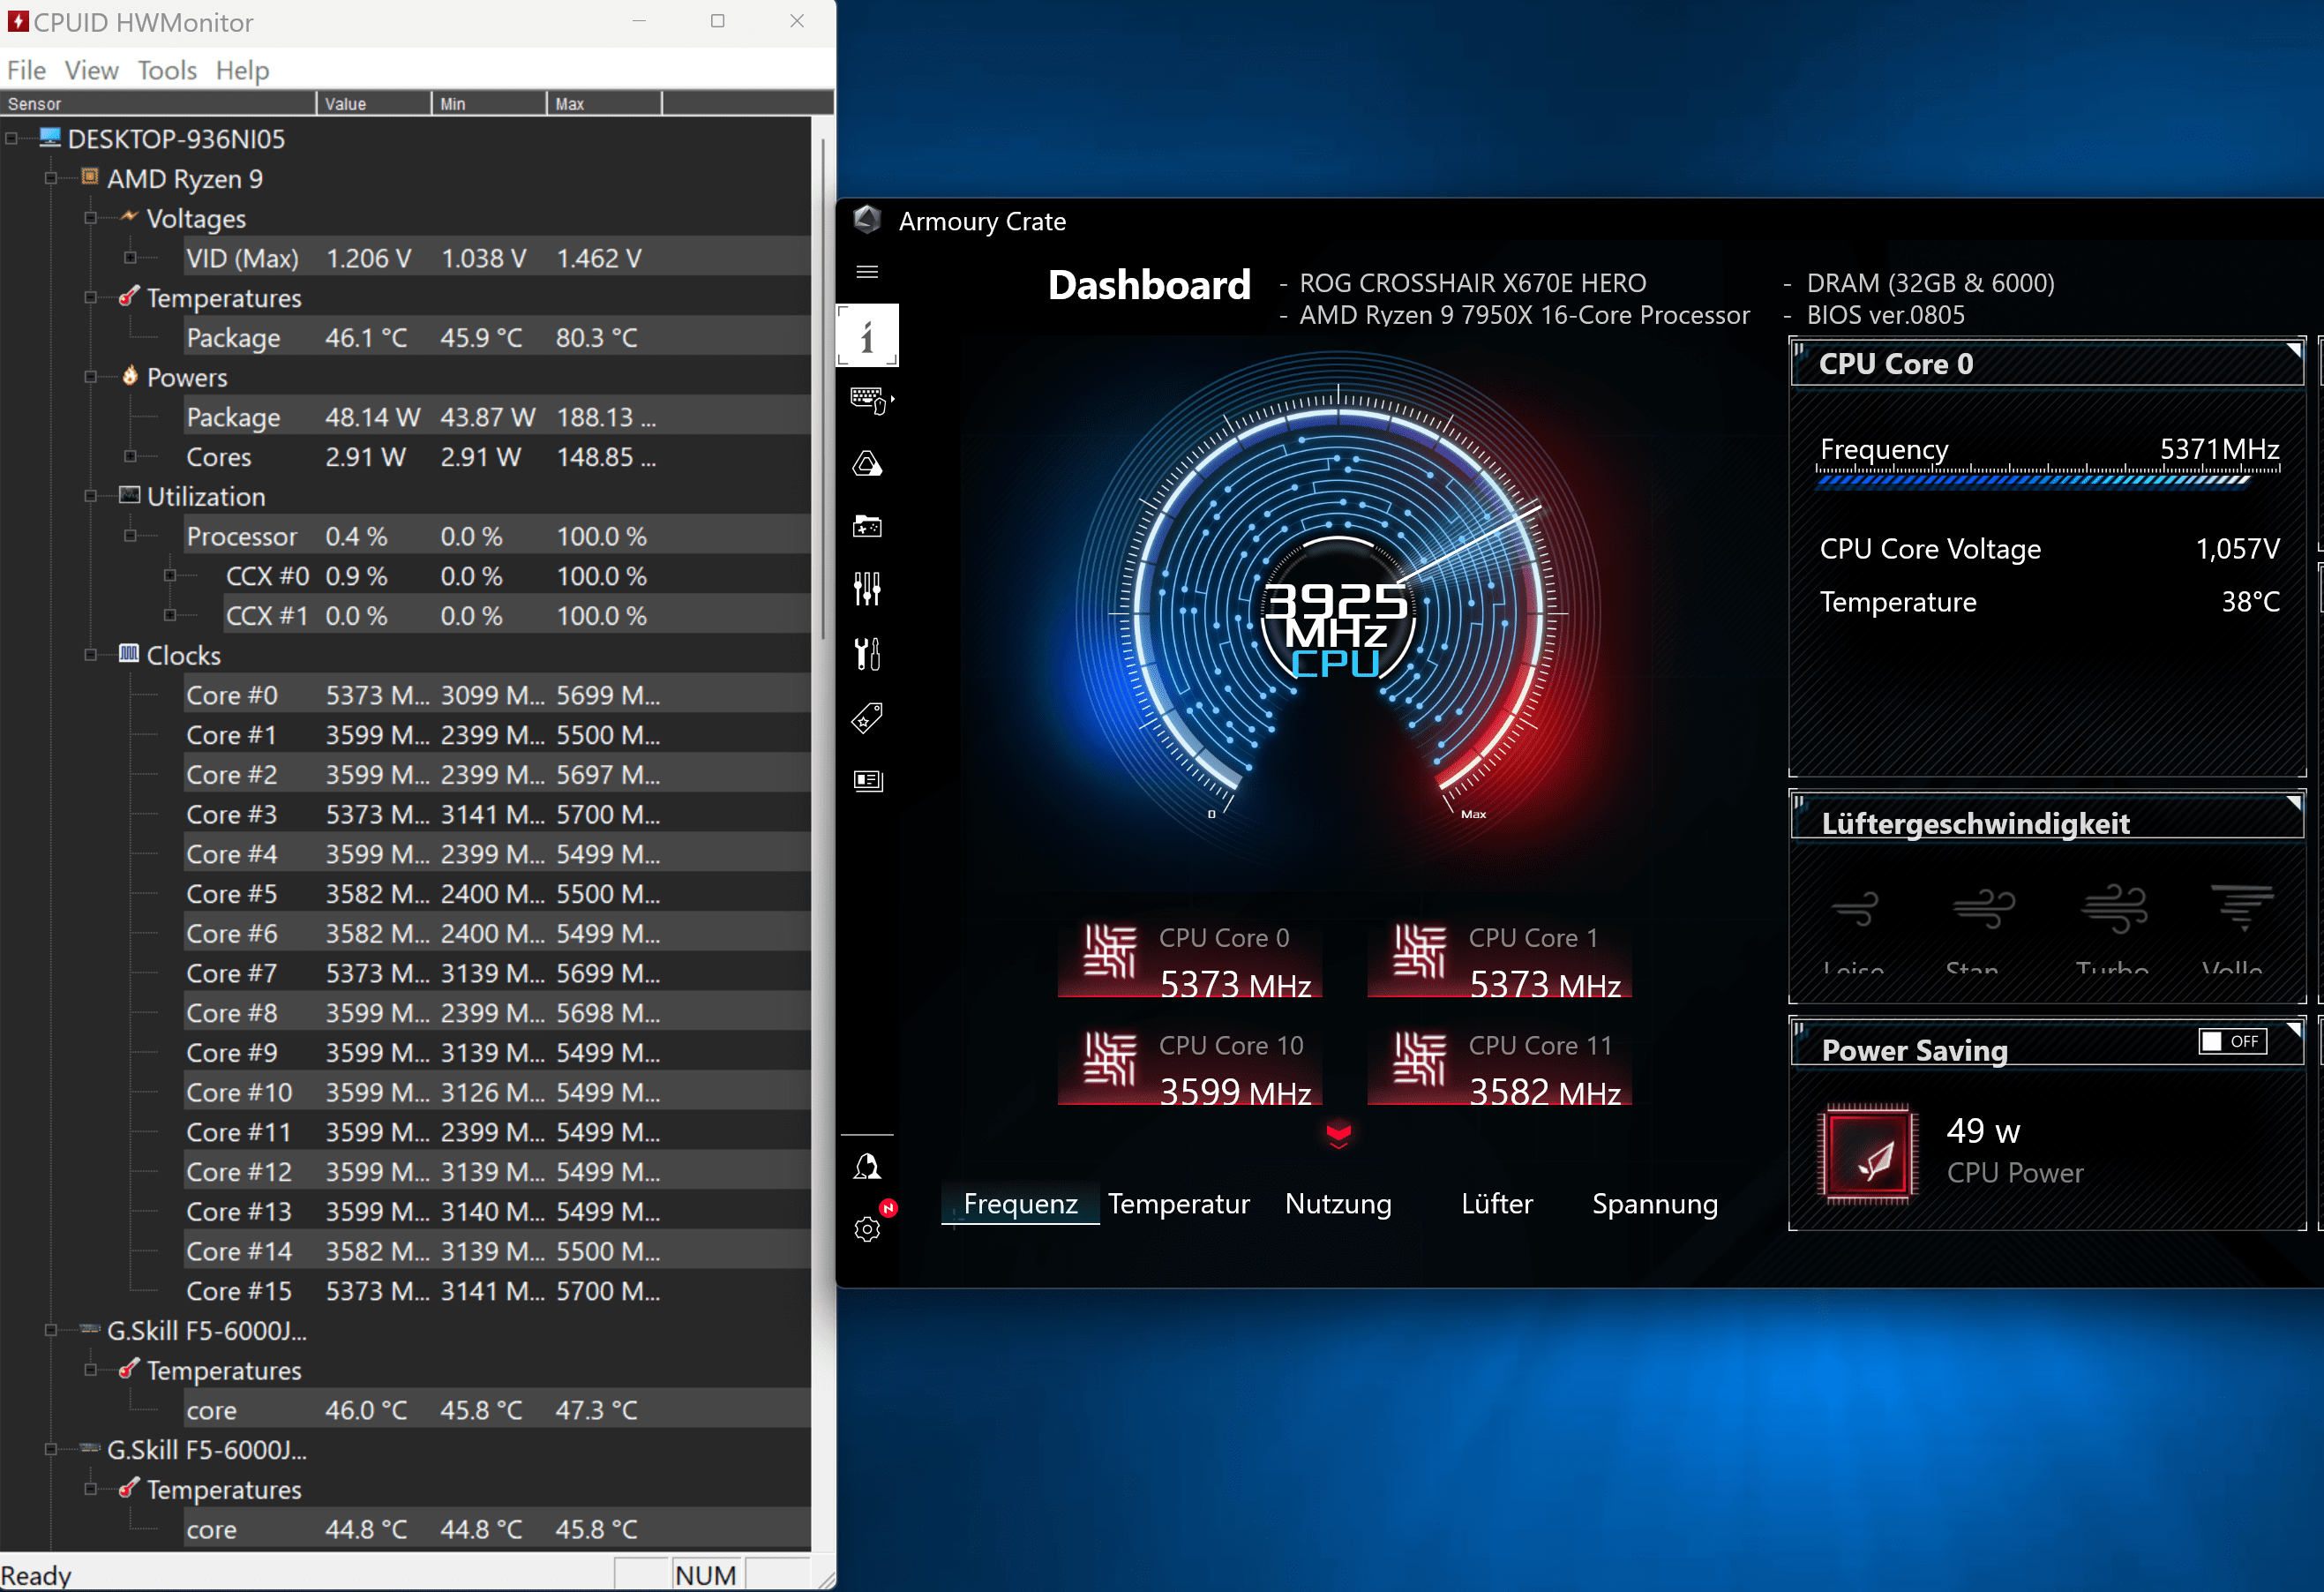
Task: Click the Frequency progress bar in CPU Core 0
Action: click(2048, 477)
